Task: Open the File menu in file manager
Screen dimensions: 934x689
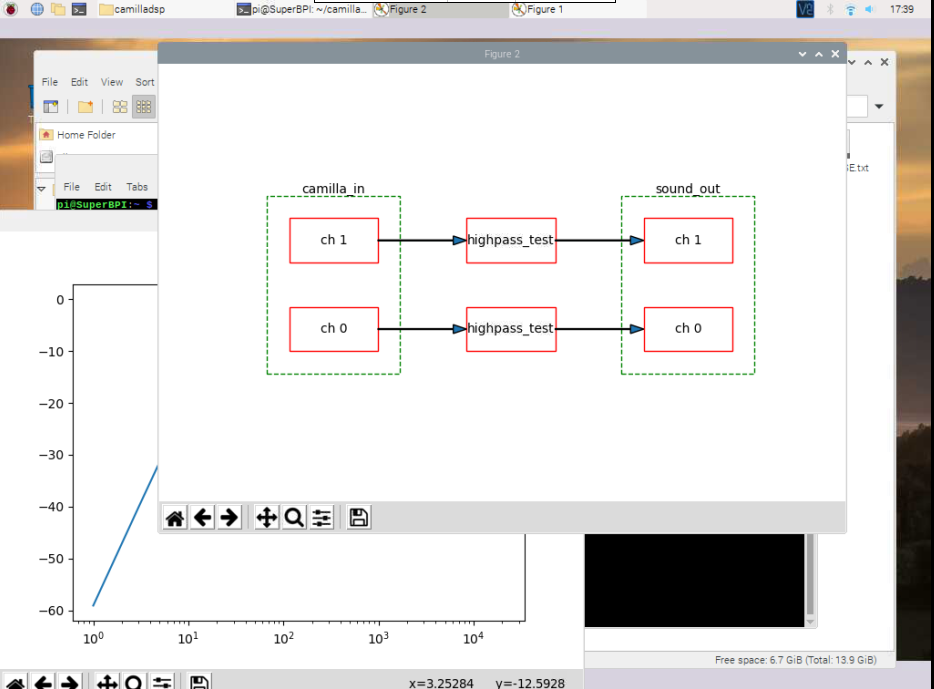Action: [49, 82]
